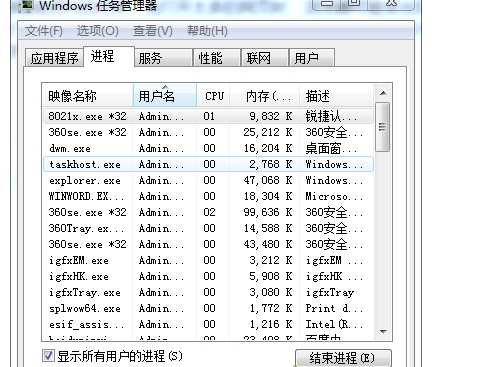Select the igfxEM.exe process
The height and width of the screenshot is (367, 481).
(208, 260)
